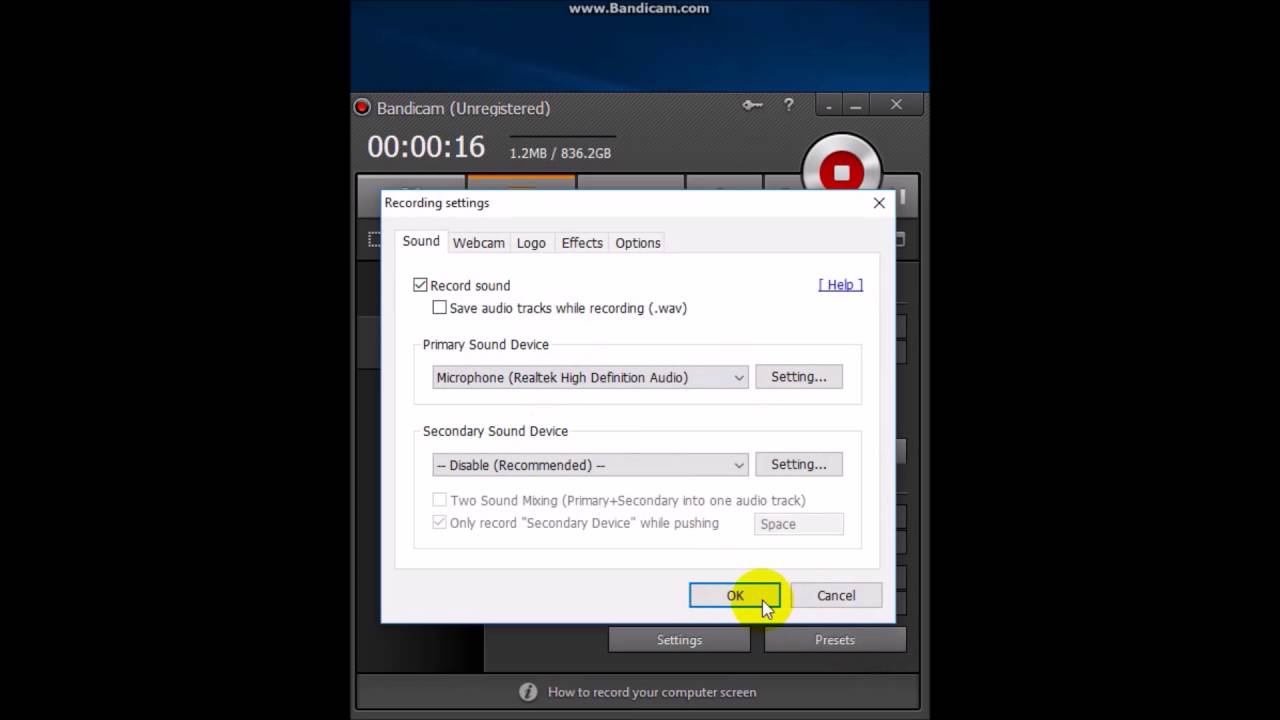This screenshot has width=1280, height=720.
Task: Open the Secondary Sound Device dropdown
Action: pyautogui.click(x=590, y=465)
